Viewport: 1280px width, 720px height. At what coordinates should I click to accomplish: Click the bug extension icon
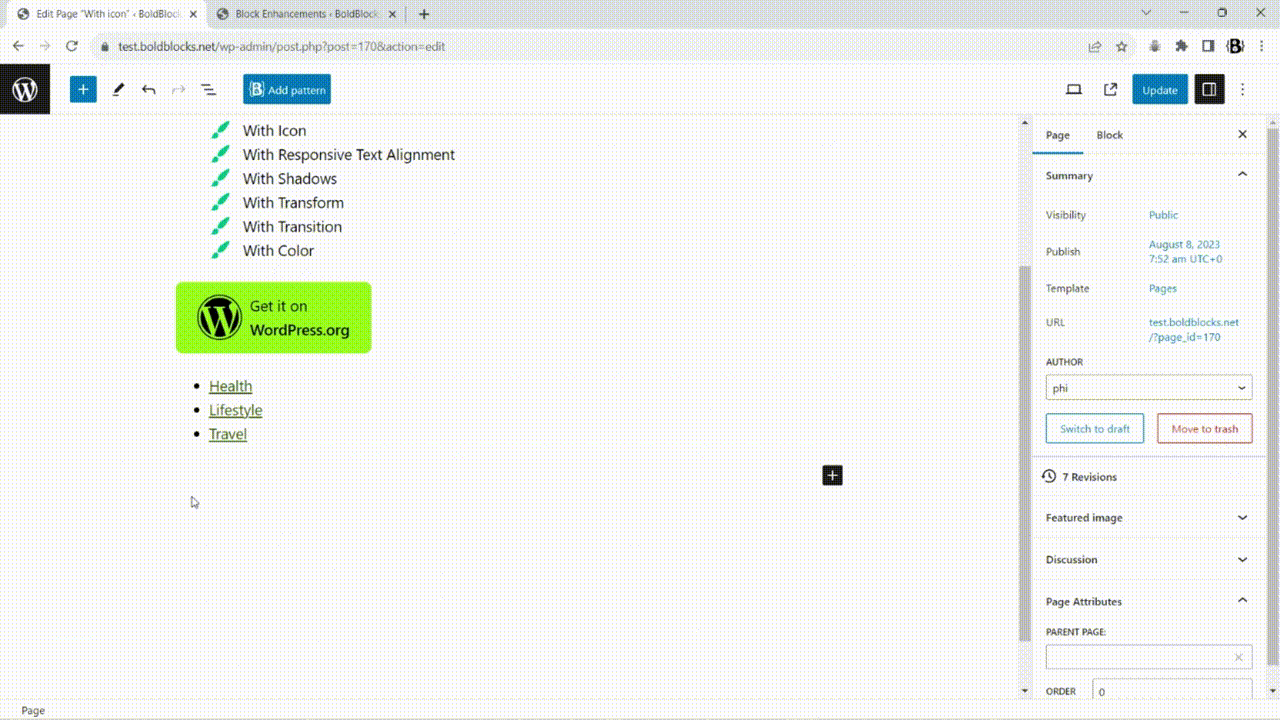[1154, 46]
